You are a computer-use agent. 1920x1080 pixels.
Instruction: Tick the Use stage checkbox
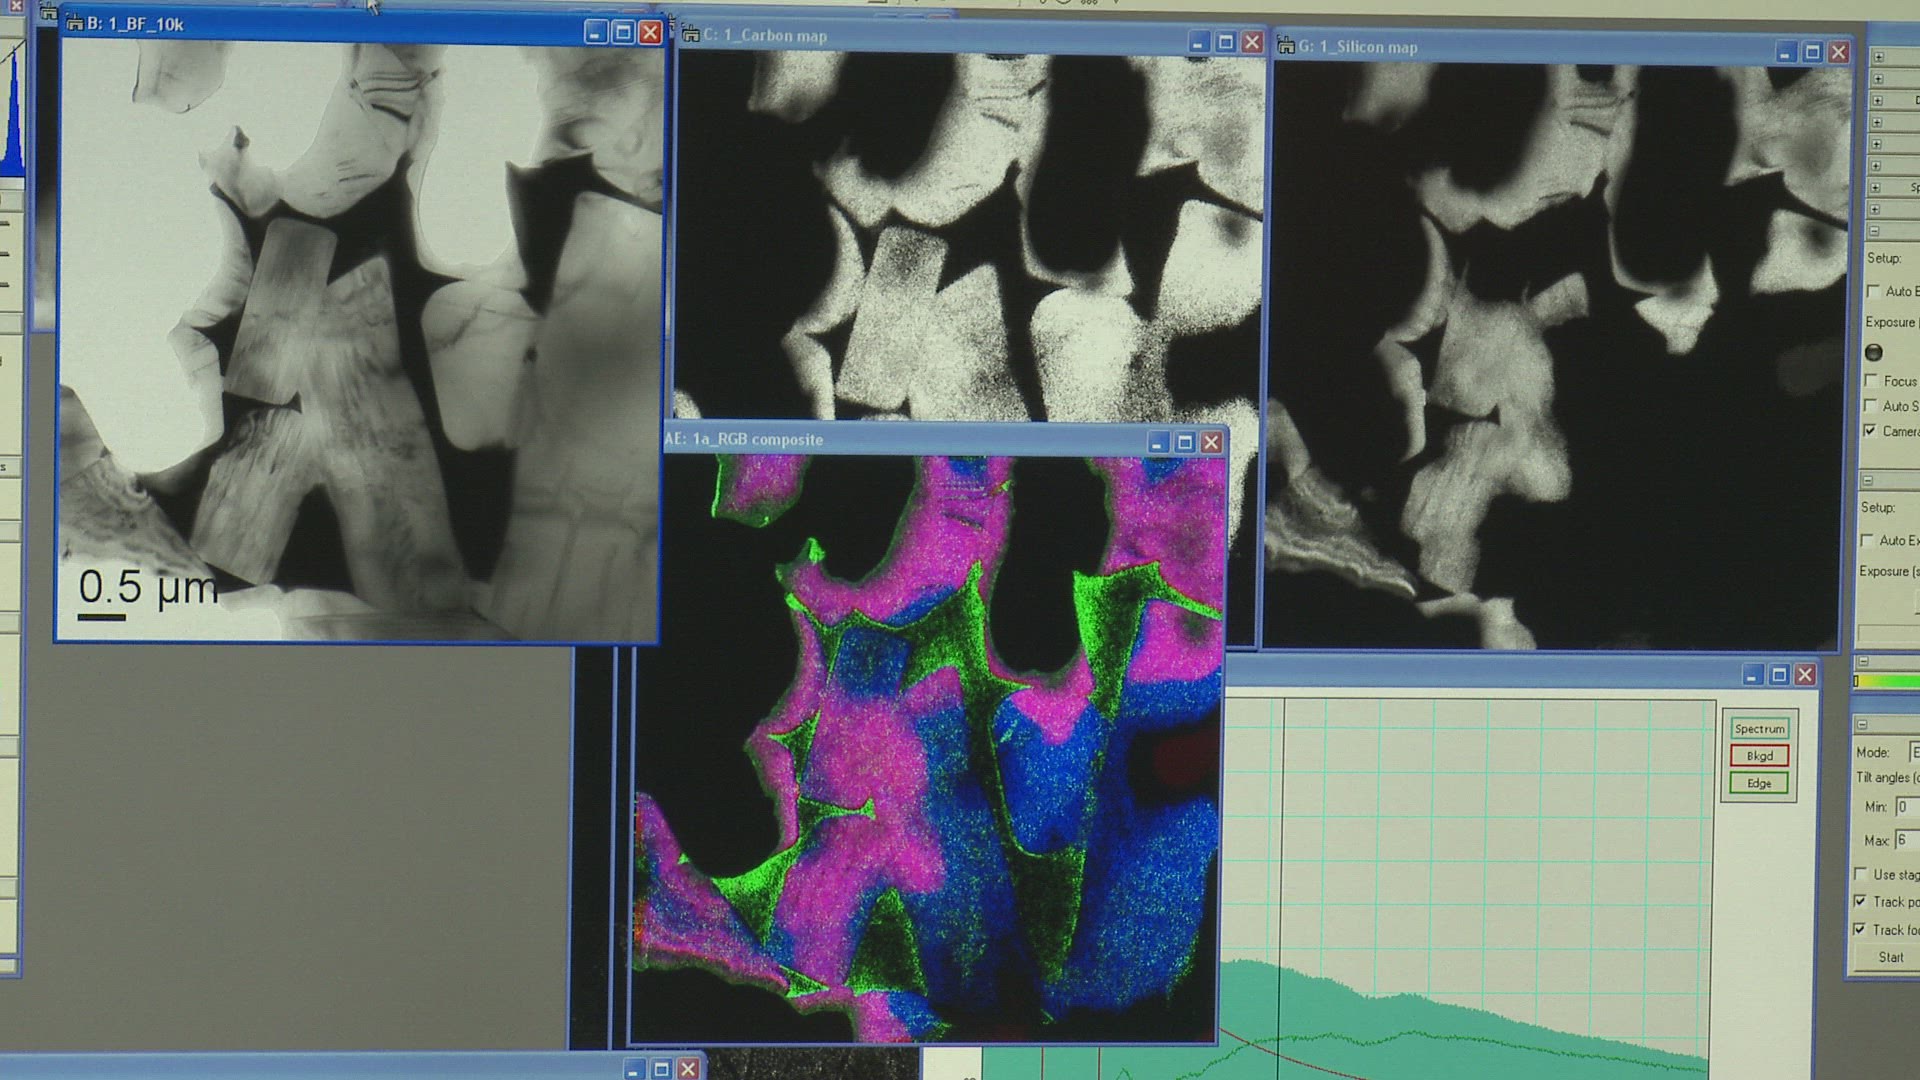pyautogui.click(x=1860, y=874)
